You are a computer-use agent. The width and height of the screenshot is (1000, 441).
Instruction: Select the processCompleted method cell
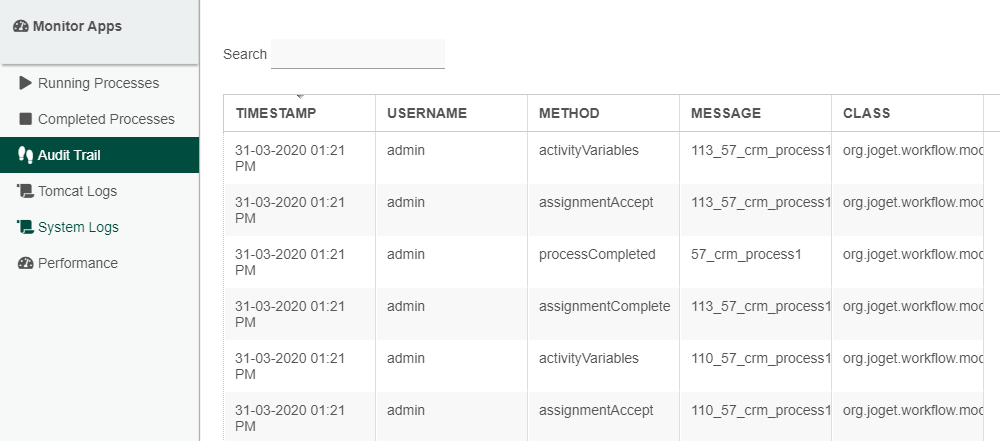(x=597, y=254)
